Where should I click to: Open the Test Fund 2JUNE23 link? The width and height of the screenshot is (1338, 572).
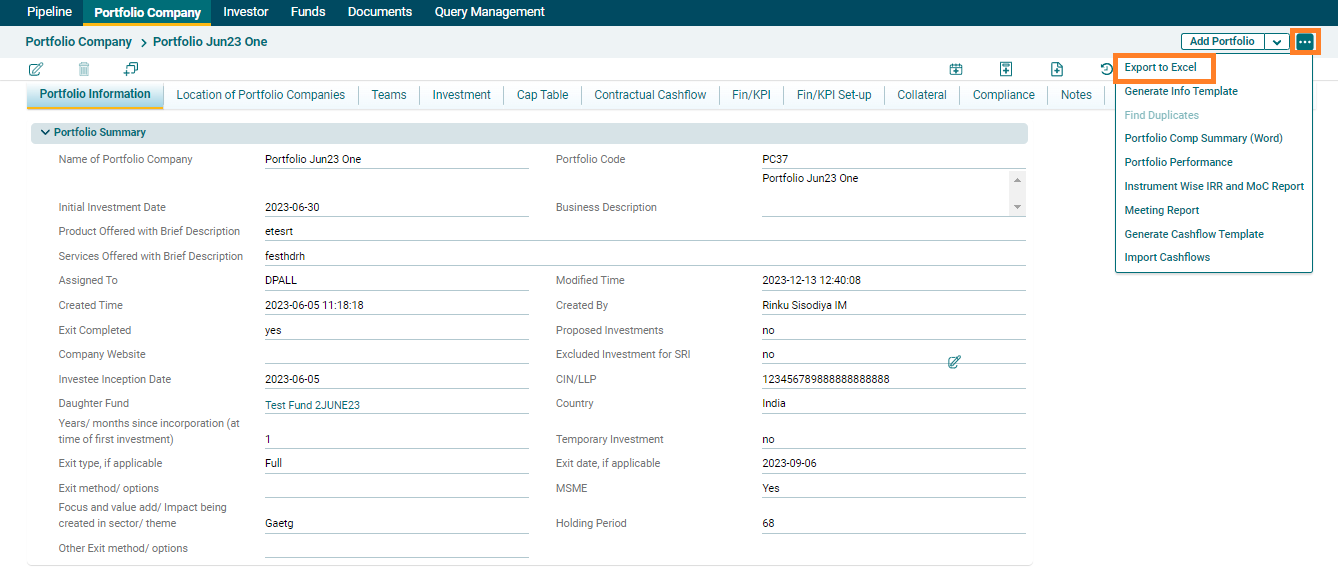(312, 405)
